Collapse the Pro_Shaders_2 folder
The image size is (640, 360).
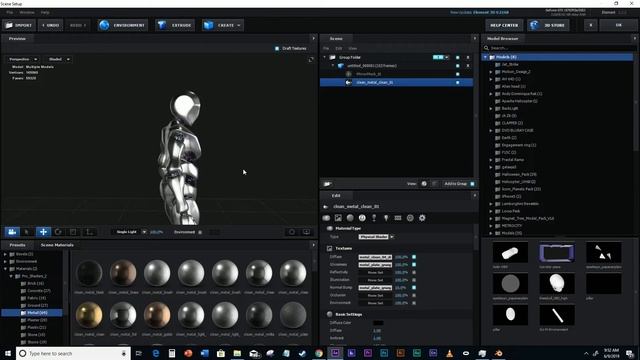pyautogui.click(x=11, y=276)
